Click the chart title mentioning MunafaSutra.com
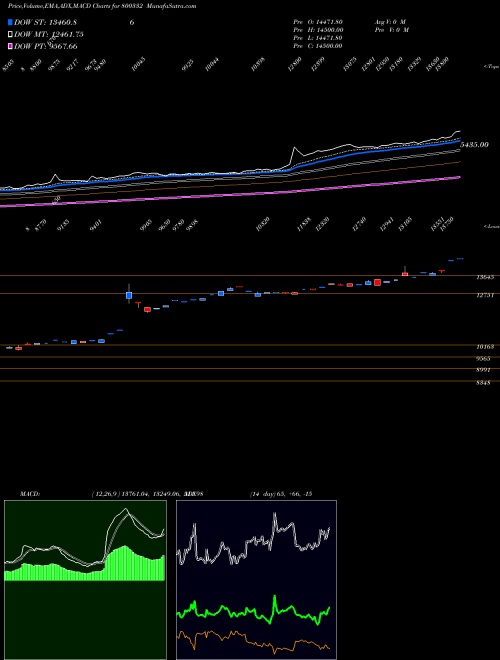 pos(102,6)
